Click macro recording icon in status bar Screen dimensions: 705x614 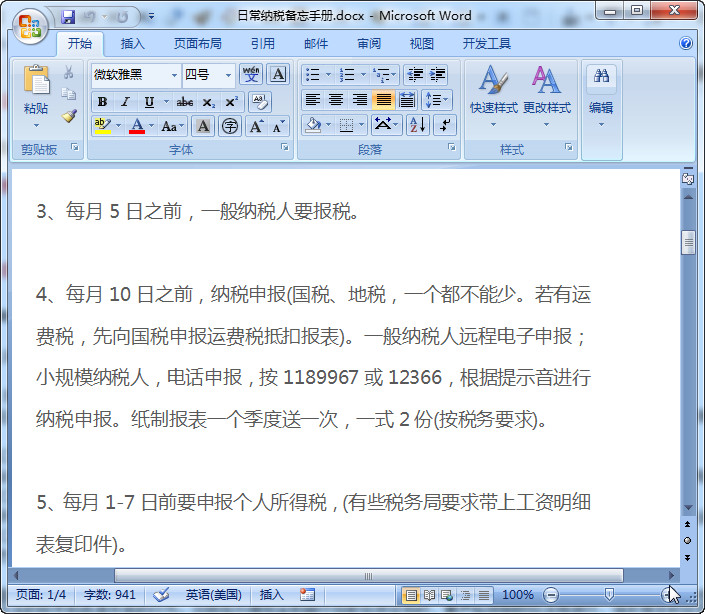coord(307,595)
